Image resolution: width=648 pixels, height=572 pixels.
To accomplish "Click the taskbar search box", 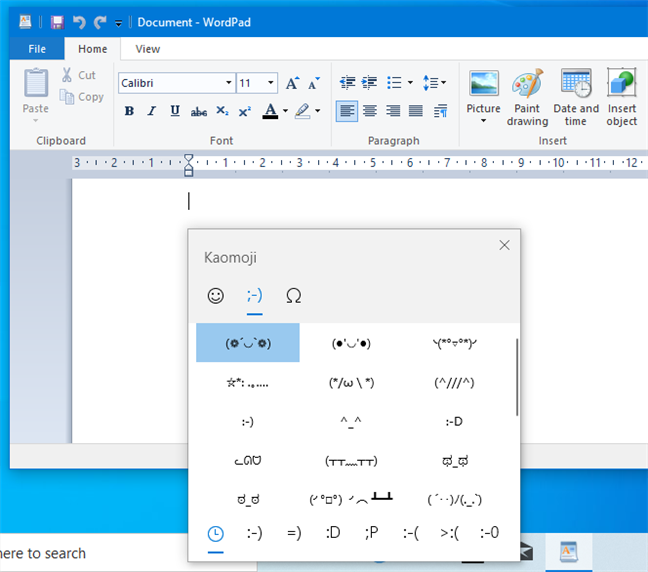I will click(x=94, y=553).
